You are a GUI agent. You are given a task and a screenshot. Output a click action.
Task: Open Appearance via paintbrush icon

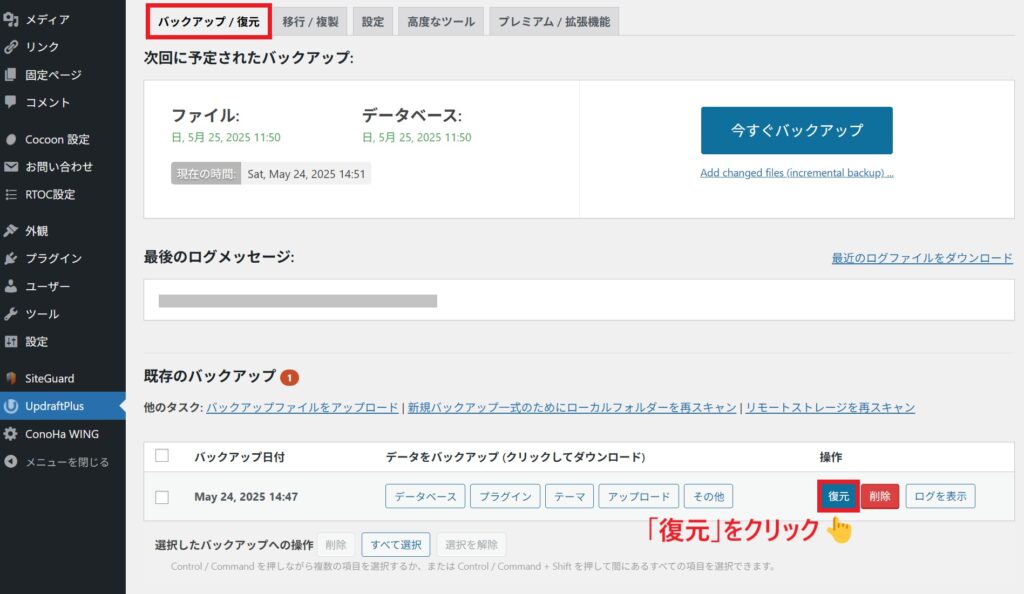(x=11, y=231)
